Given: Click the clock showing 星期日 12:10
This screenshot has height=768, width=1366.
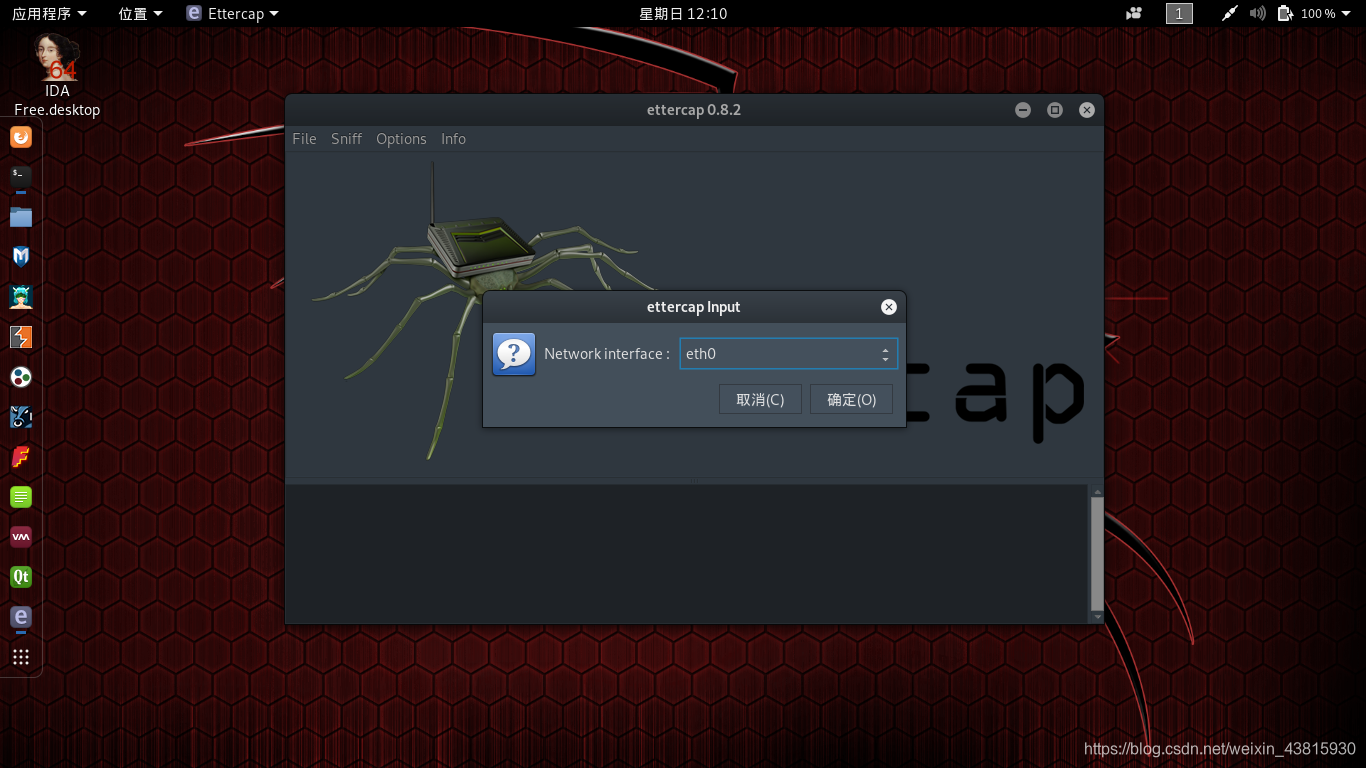Looking at the screenshot, I should pos(683,13).
